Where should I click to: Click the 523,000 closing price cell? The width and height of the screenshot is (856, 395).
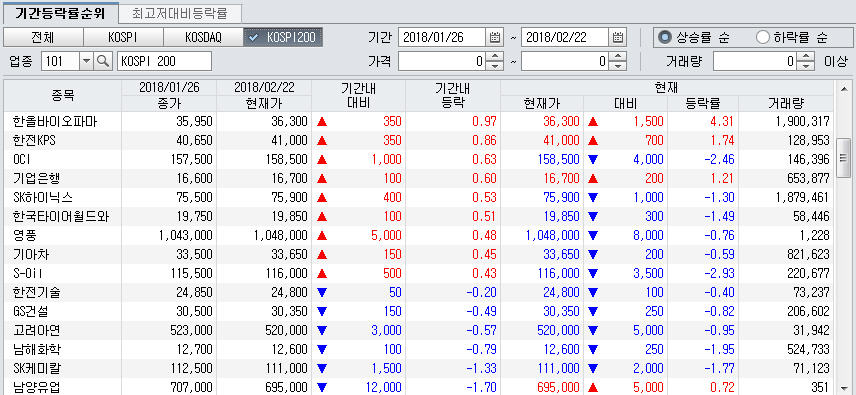click(169, 330)
